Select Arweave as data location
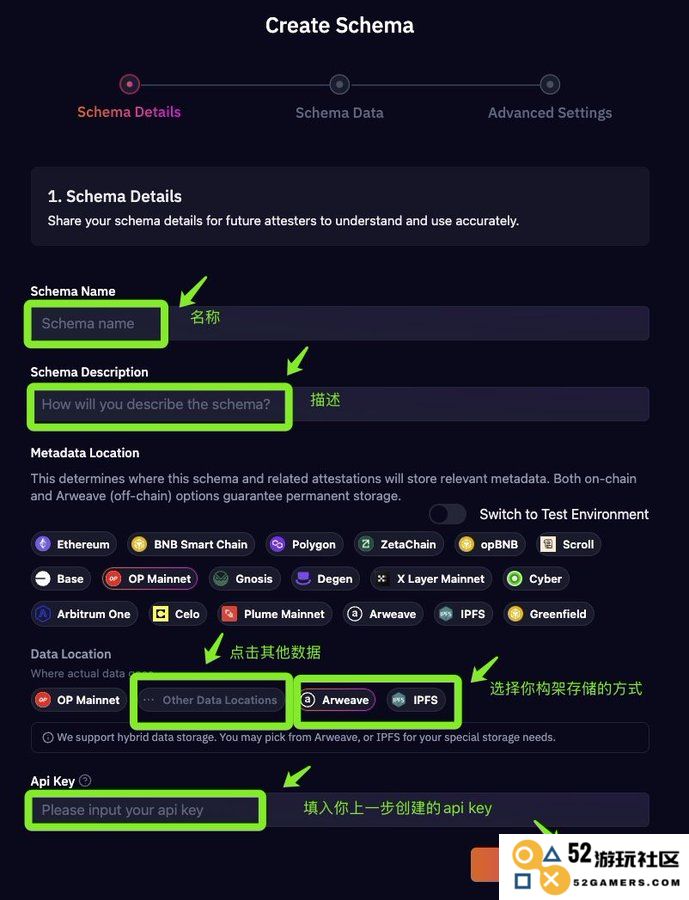689x900 pixels. point(337,700)
